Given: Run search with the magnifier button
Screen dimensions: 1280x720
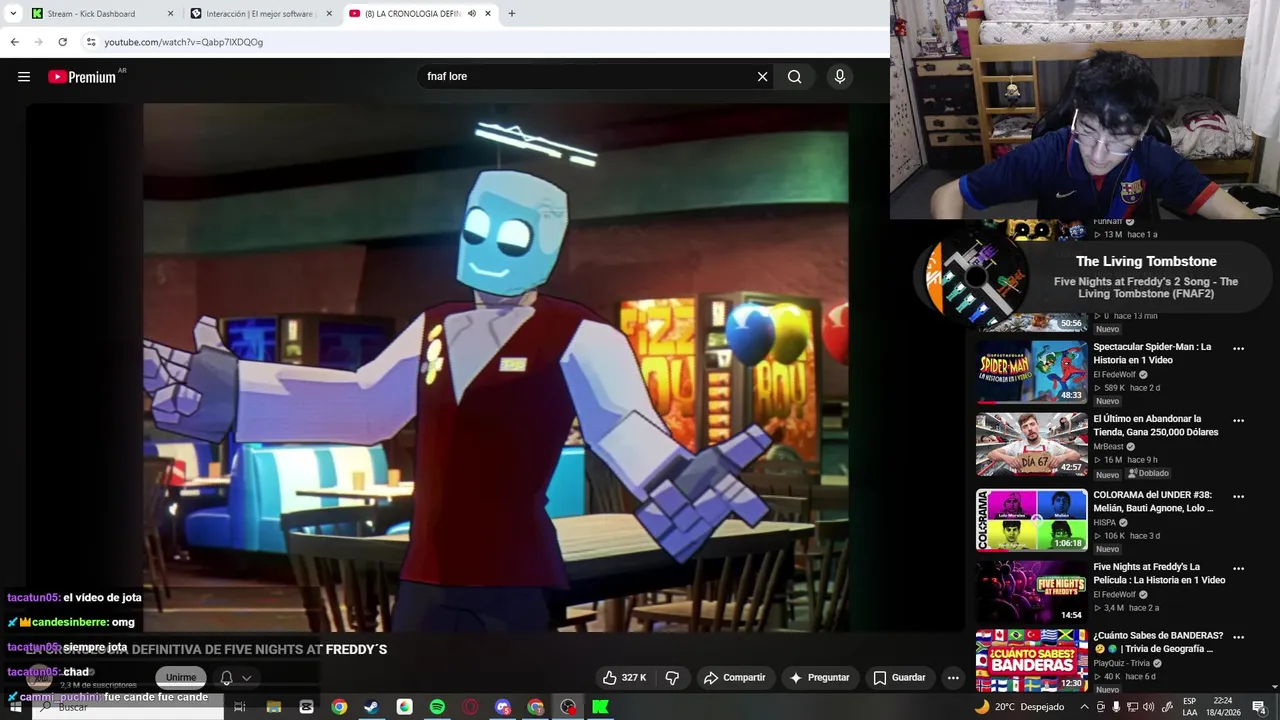Looking at the screenshot, I should 794,77.
